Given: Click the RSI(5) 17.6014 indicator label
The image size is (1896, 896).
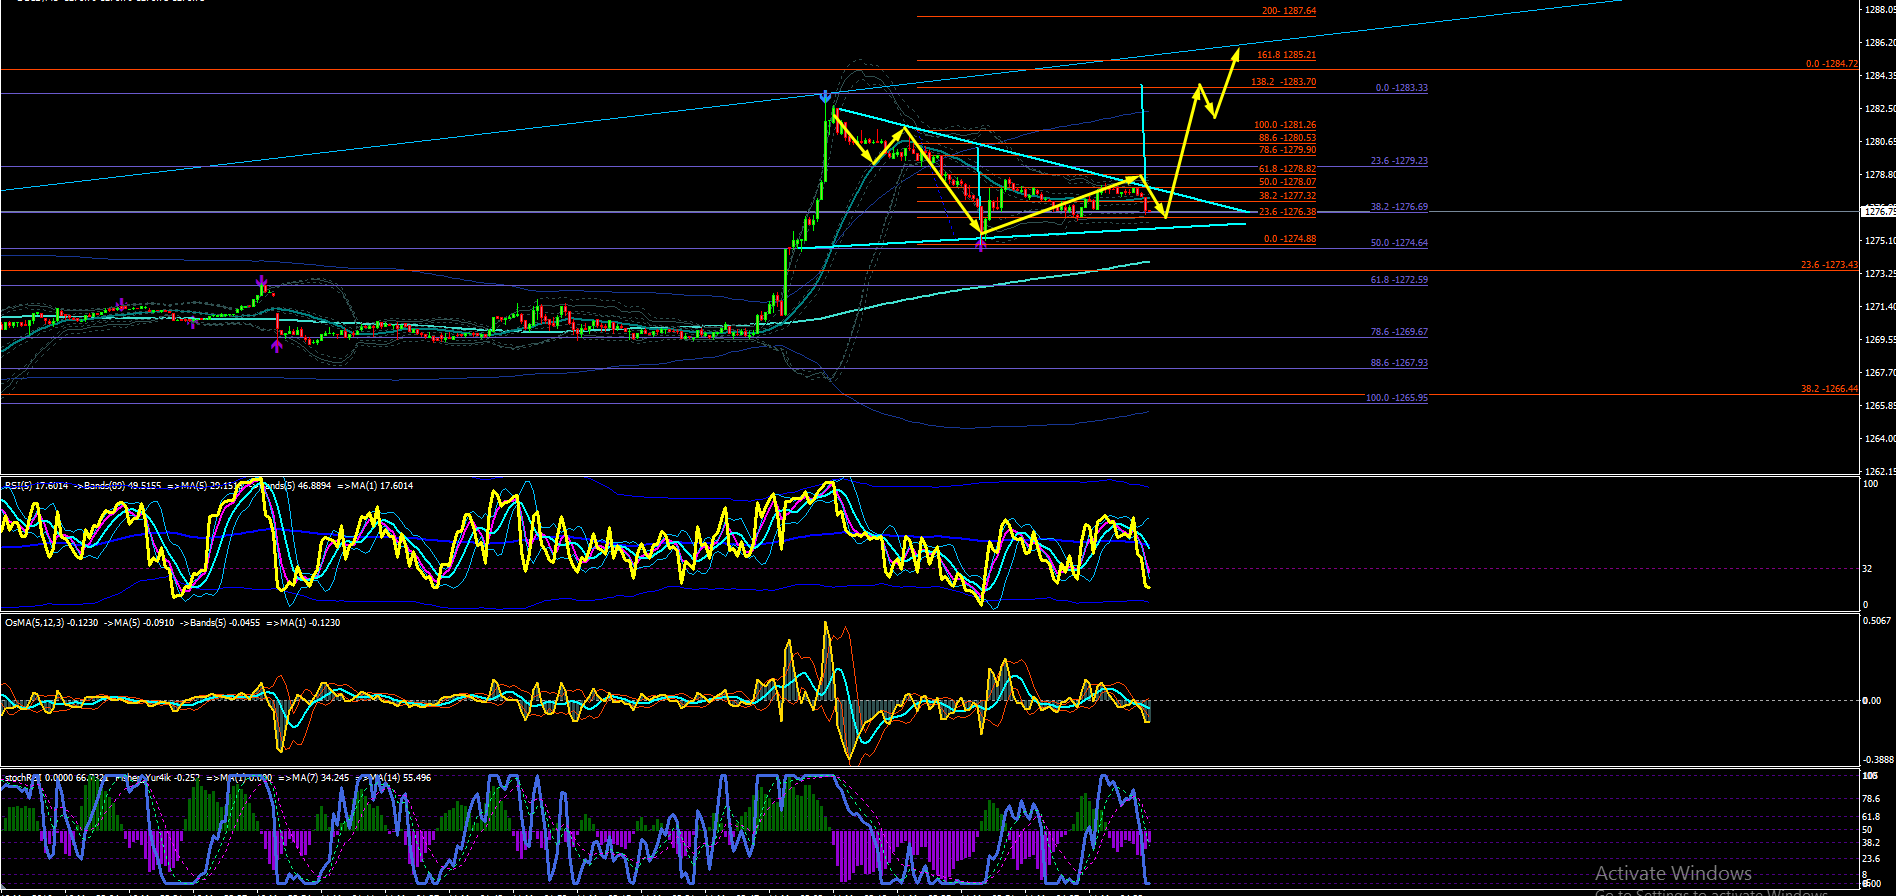Looking at the screenshot, I should point(36,486).
